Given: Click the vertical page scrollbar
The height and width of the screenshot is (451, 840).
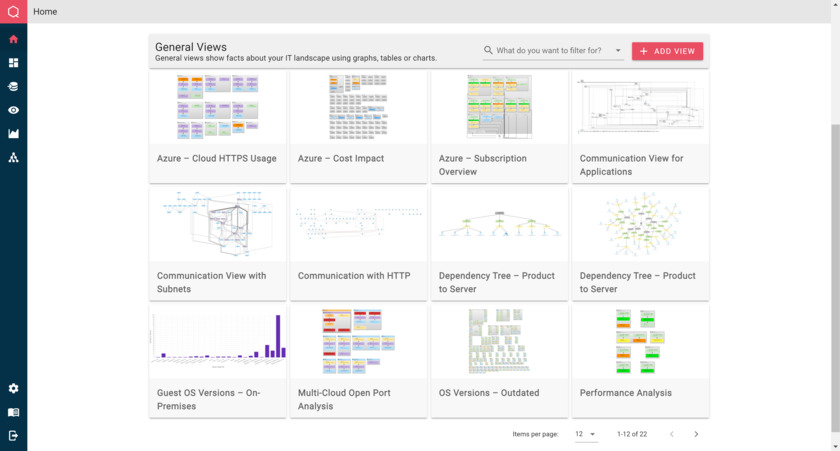Looking at the screenshot, I should [835, 277].
